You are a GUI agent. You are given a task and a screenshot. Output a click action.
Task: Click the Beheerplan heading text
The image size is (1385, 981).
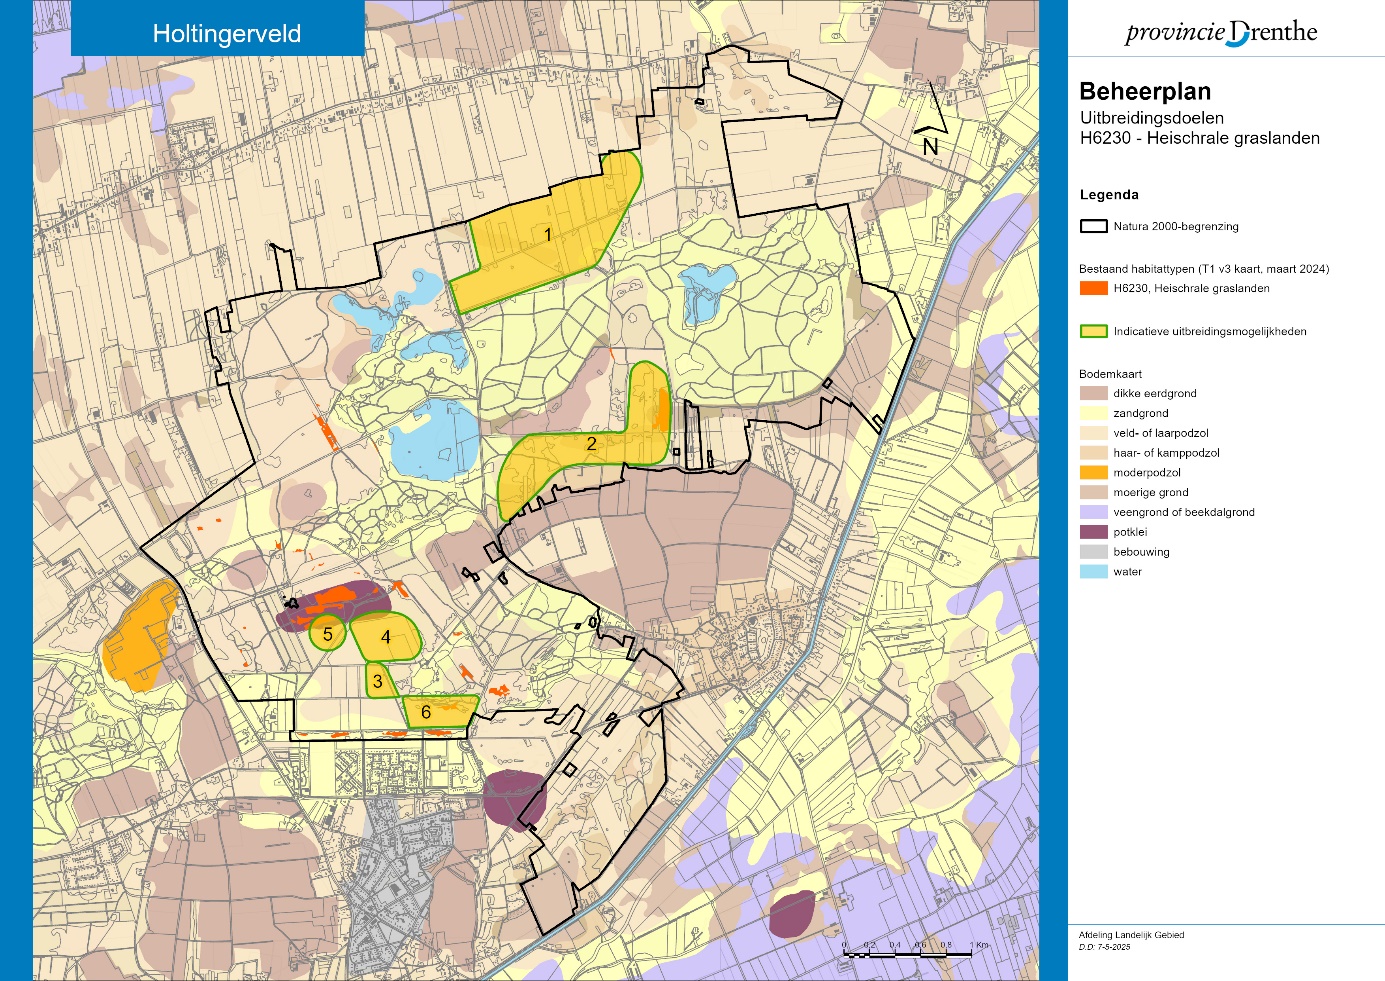(x=1145, y=92)
